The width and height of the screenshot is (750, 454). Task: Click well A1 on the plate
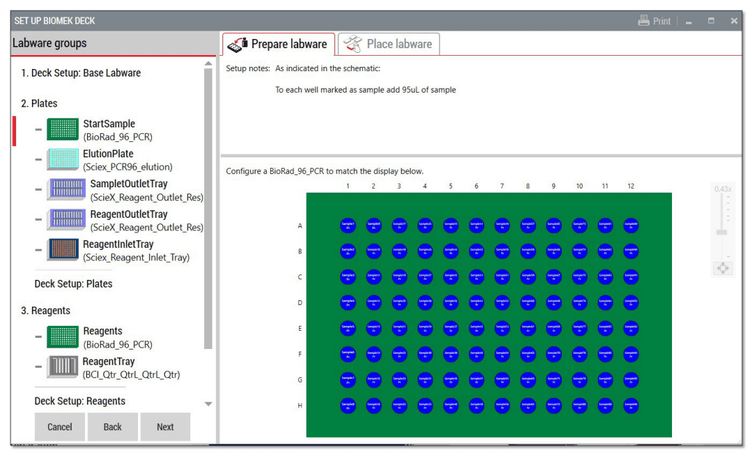coord(347,225)
